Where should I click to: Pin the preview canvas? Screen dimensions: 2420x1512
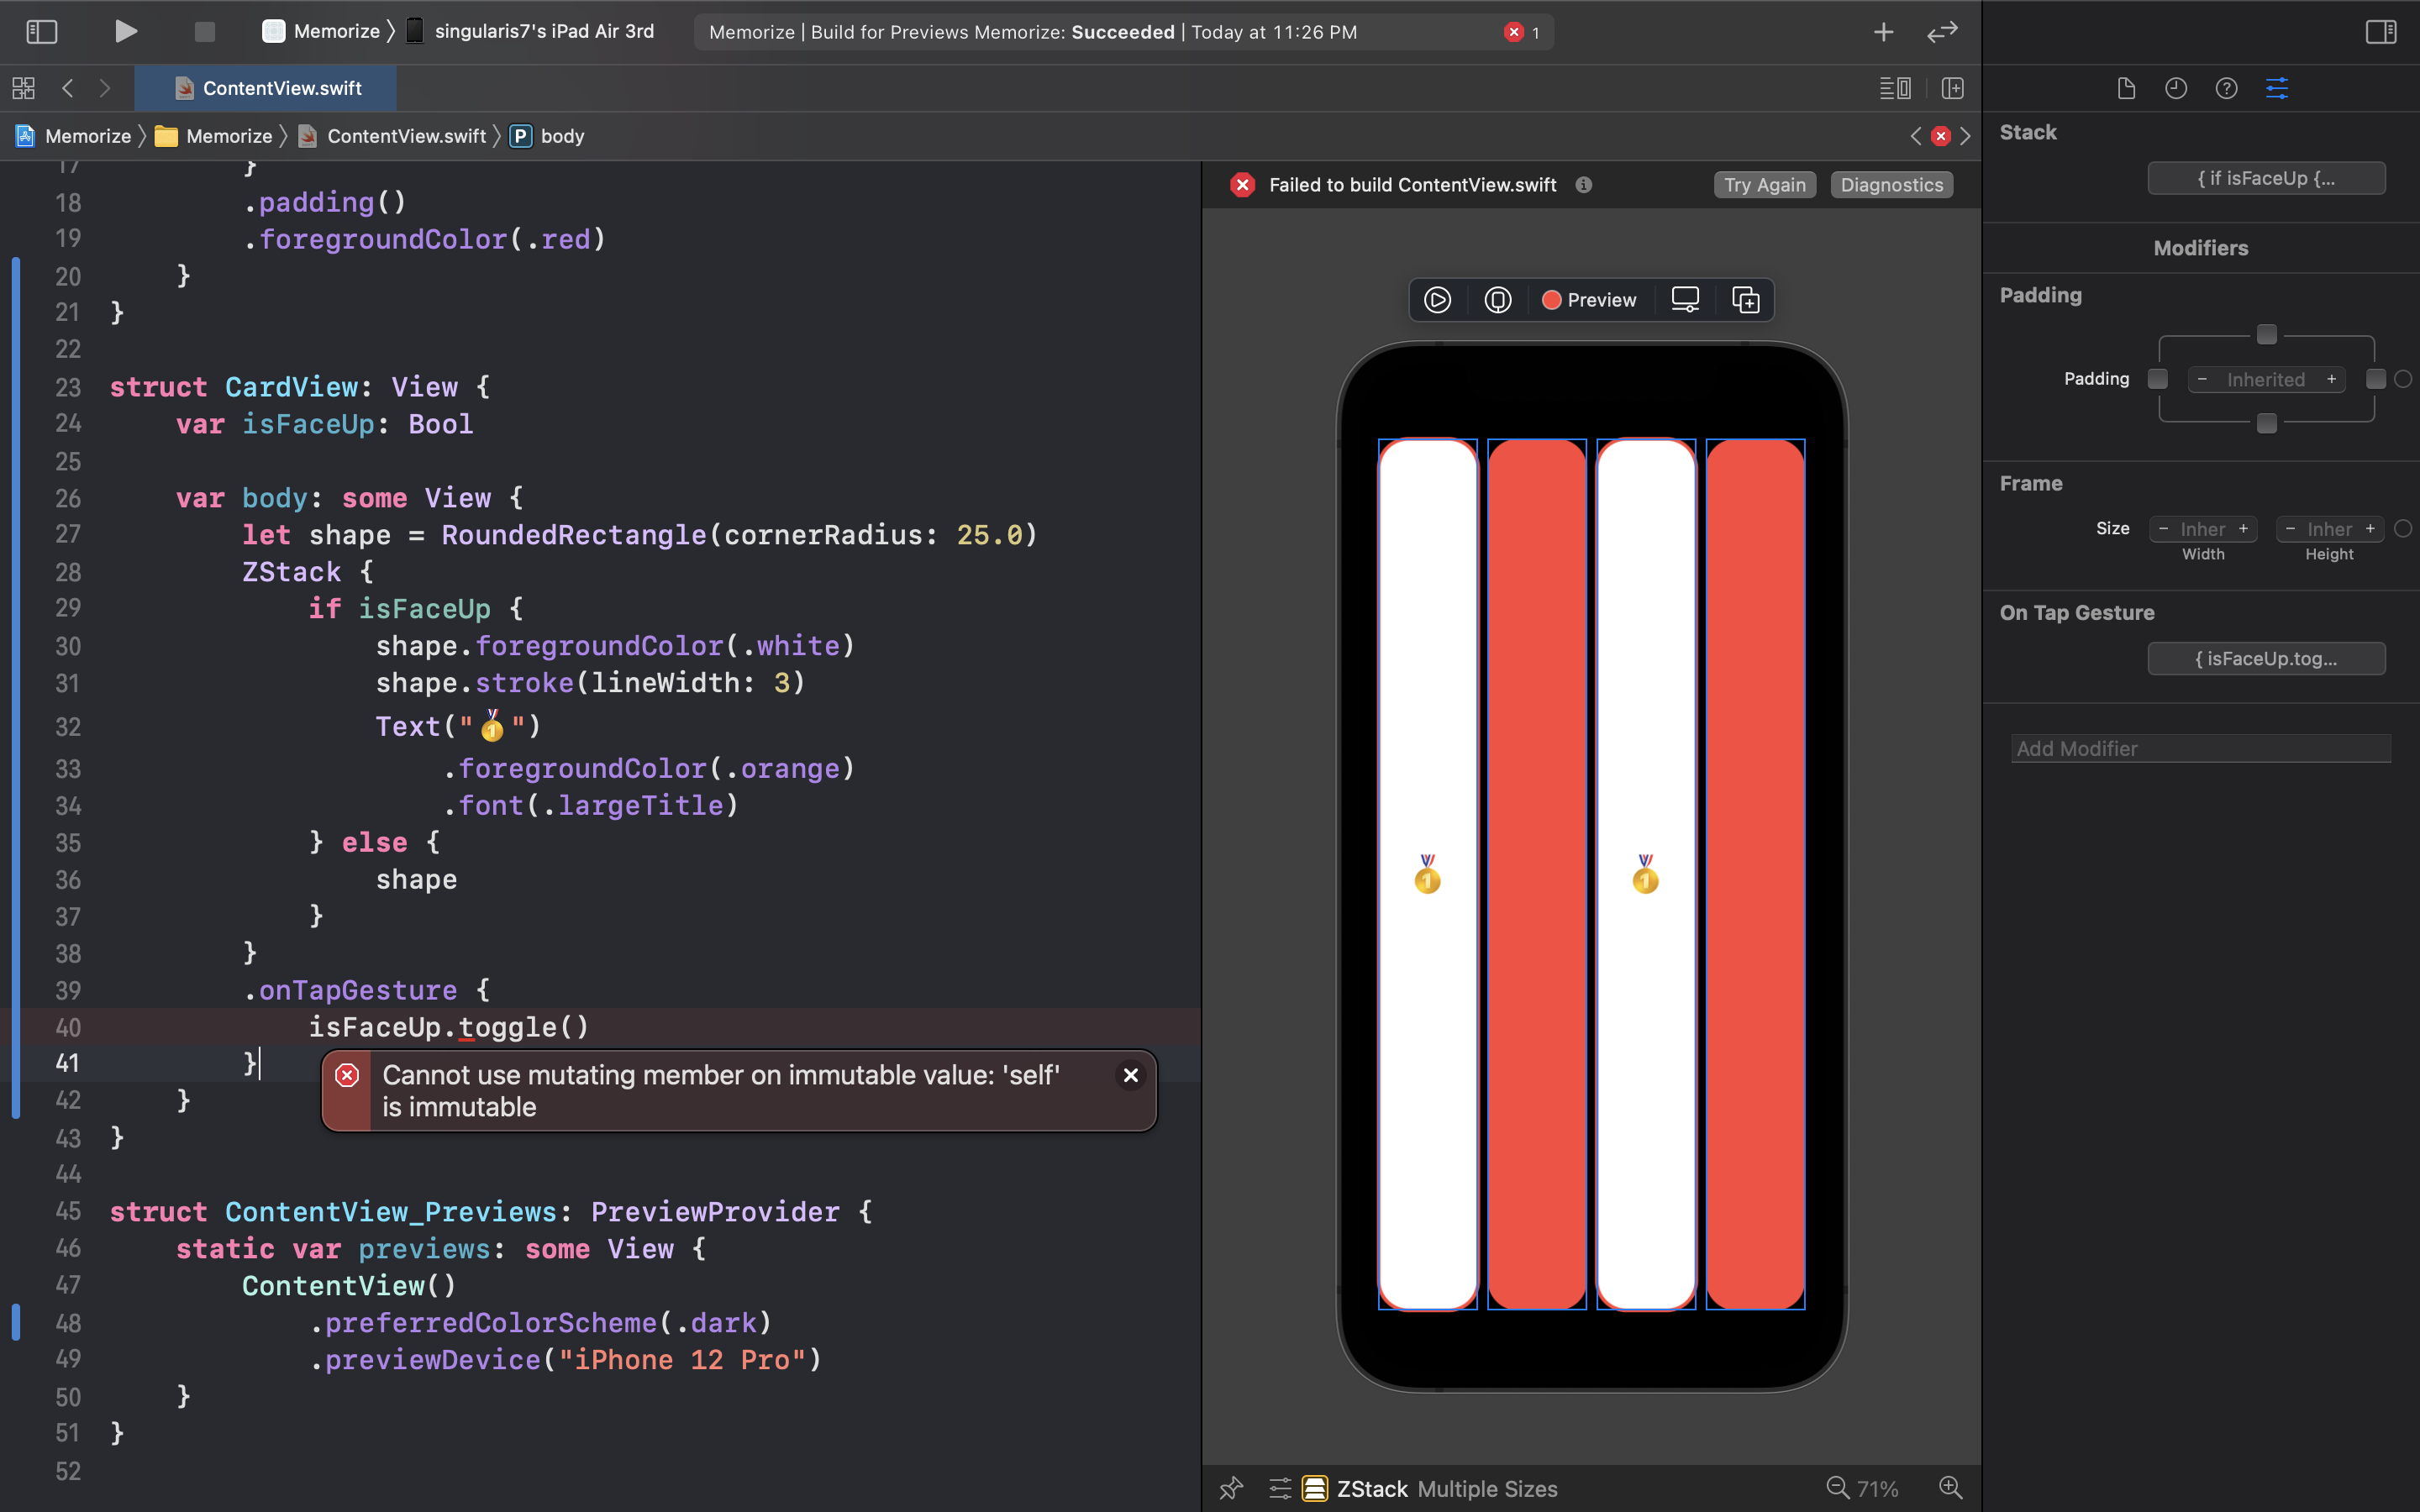pyautogui.click(x=1231, y=1488)
